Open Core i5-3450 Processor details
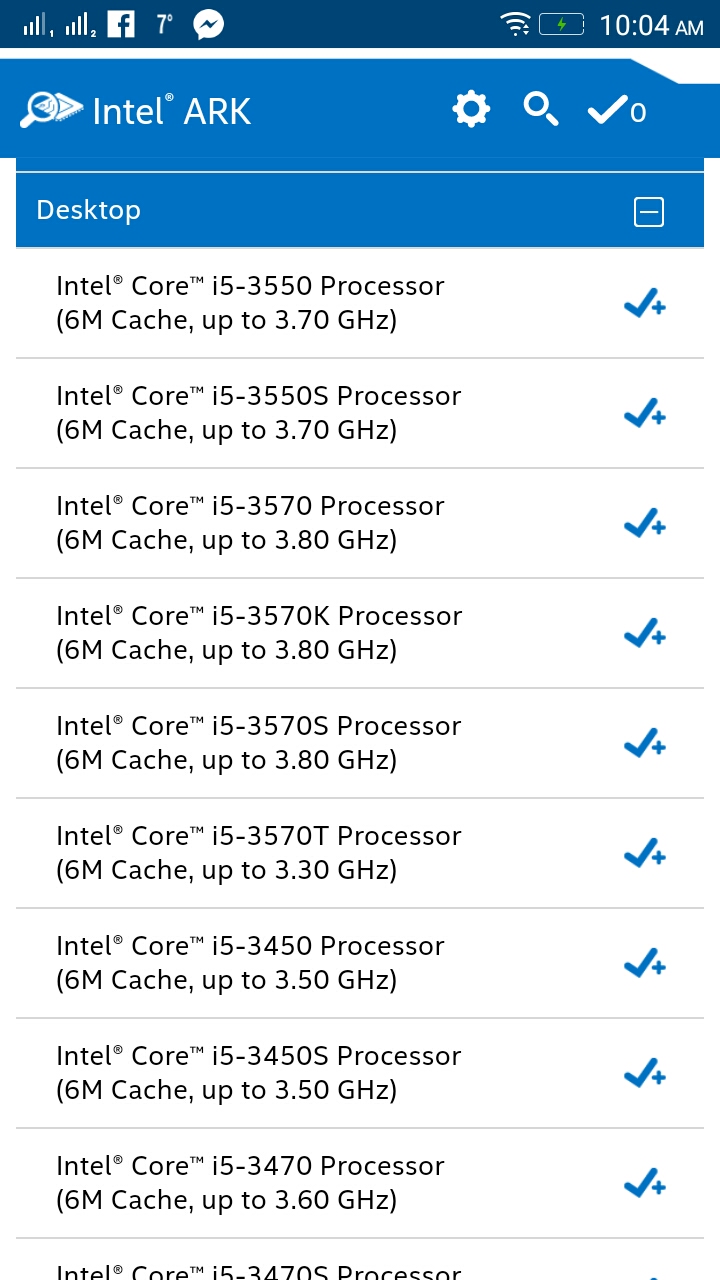The image size is (720, 1280). tap(250, 963)
